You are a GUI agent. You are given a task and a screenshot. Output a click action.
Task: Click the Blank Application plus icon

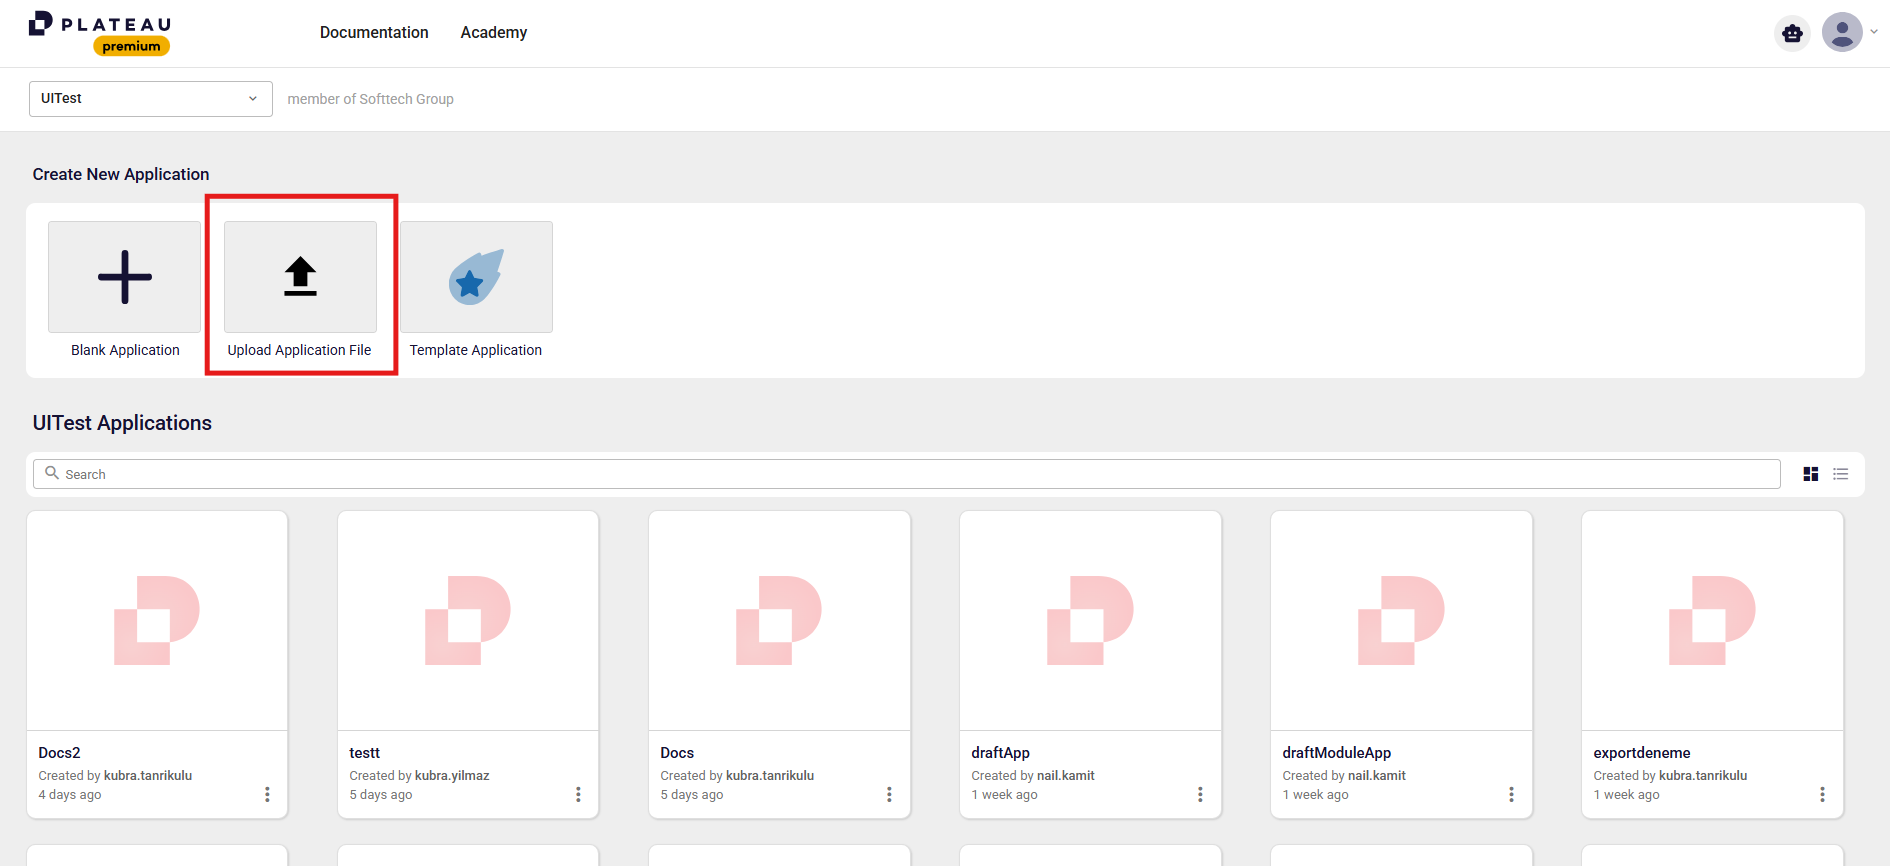[125, 277]
